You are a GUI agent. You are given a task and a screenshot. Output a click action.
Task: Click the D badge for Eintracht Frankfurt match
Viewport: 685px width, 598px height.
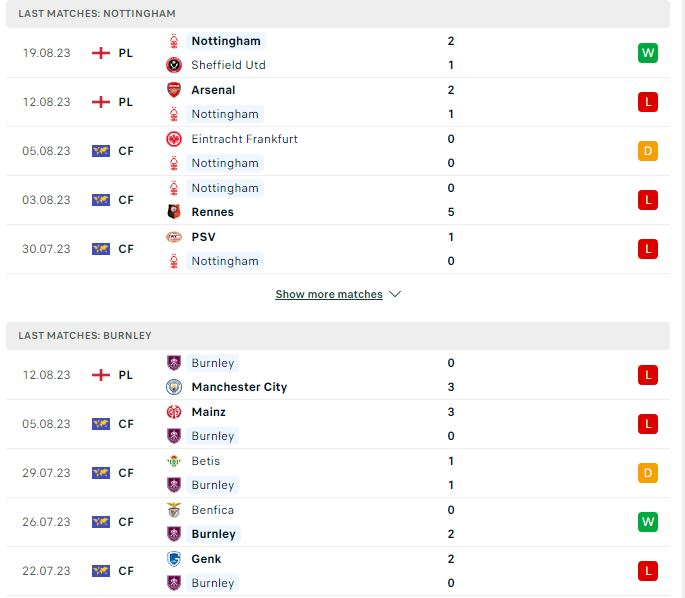(647, 151)
